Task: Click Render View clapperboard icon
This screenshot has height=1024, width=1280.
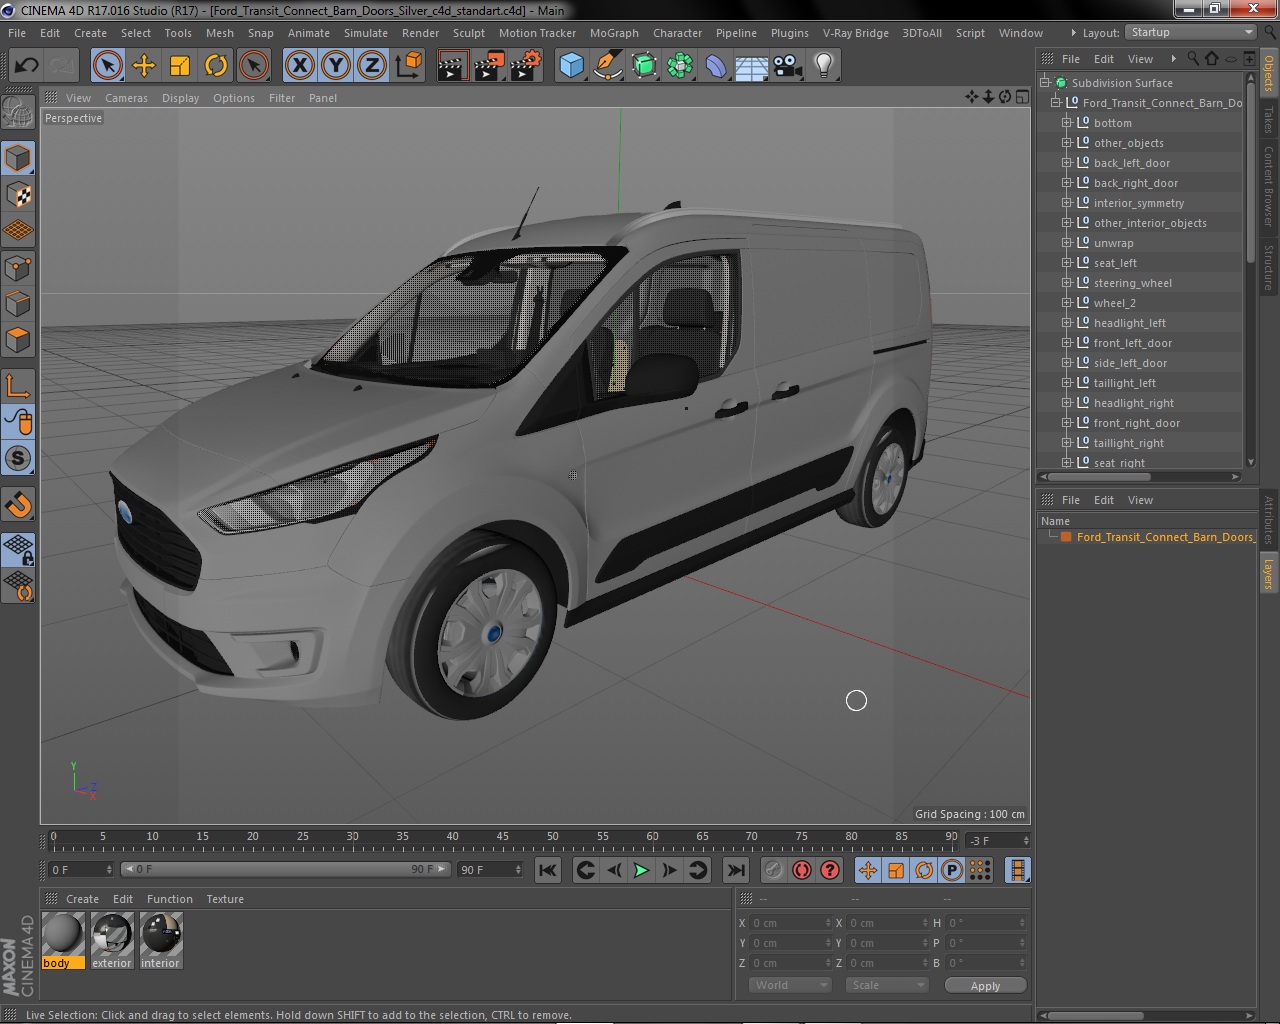Action: (x=452, y=66)
